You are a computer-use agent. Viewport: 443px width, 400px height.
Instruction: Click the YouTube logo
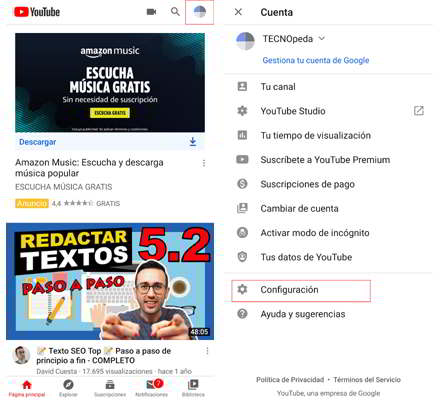click(37, 12)
